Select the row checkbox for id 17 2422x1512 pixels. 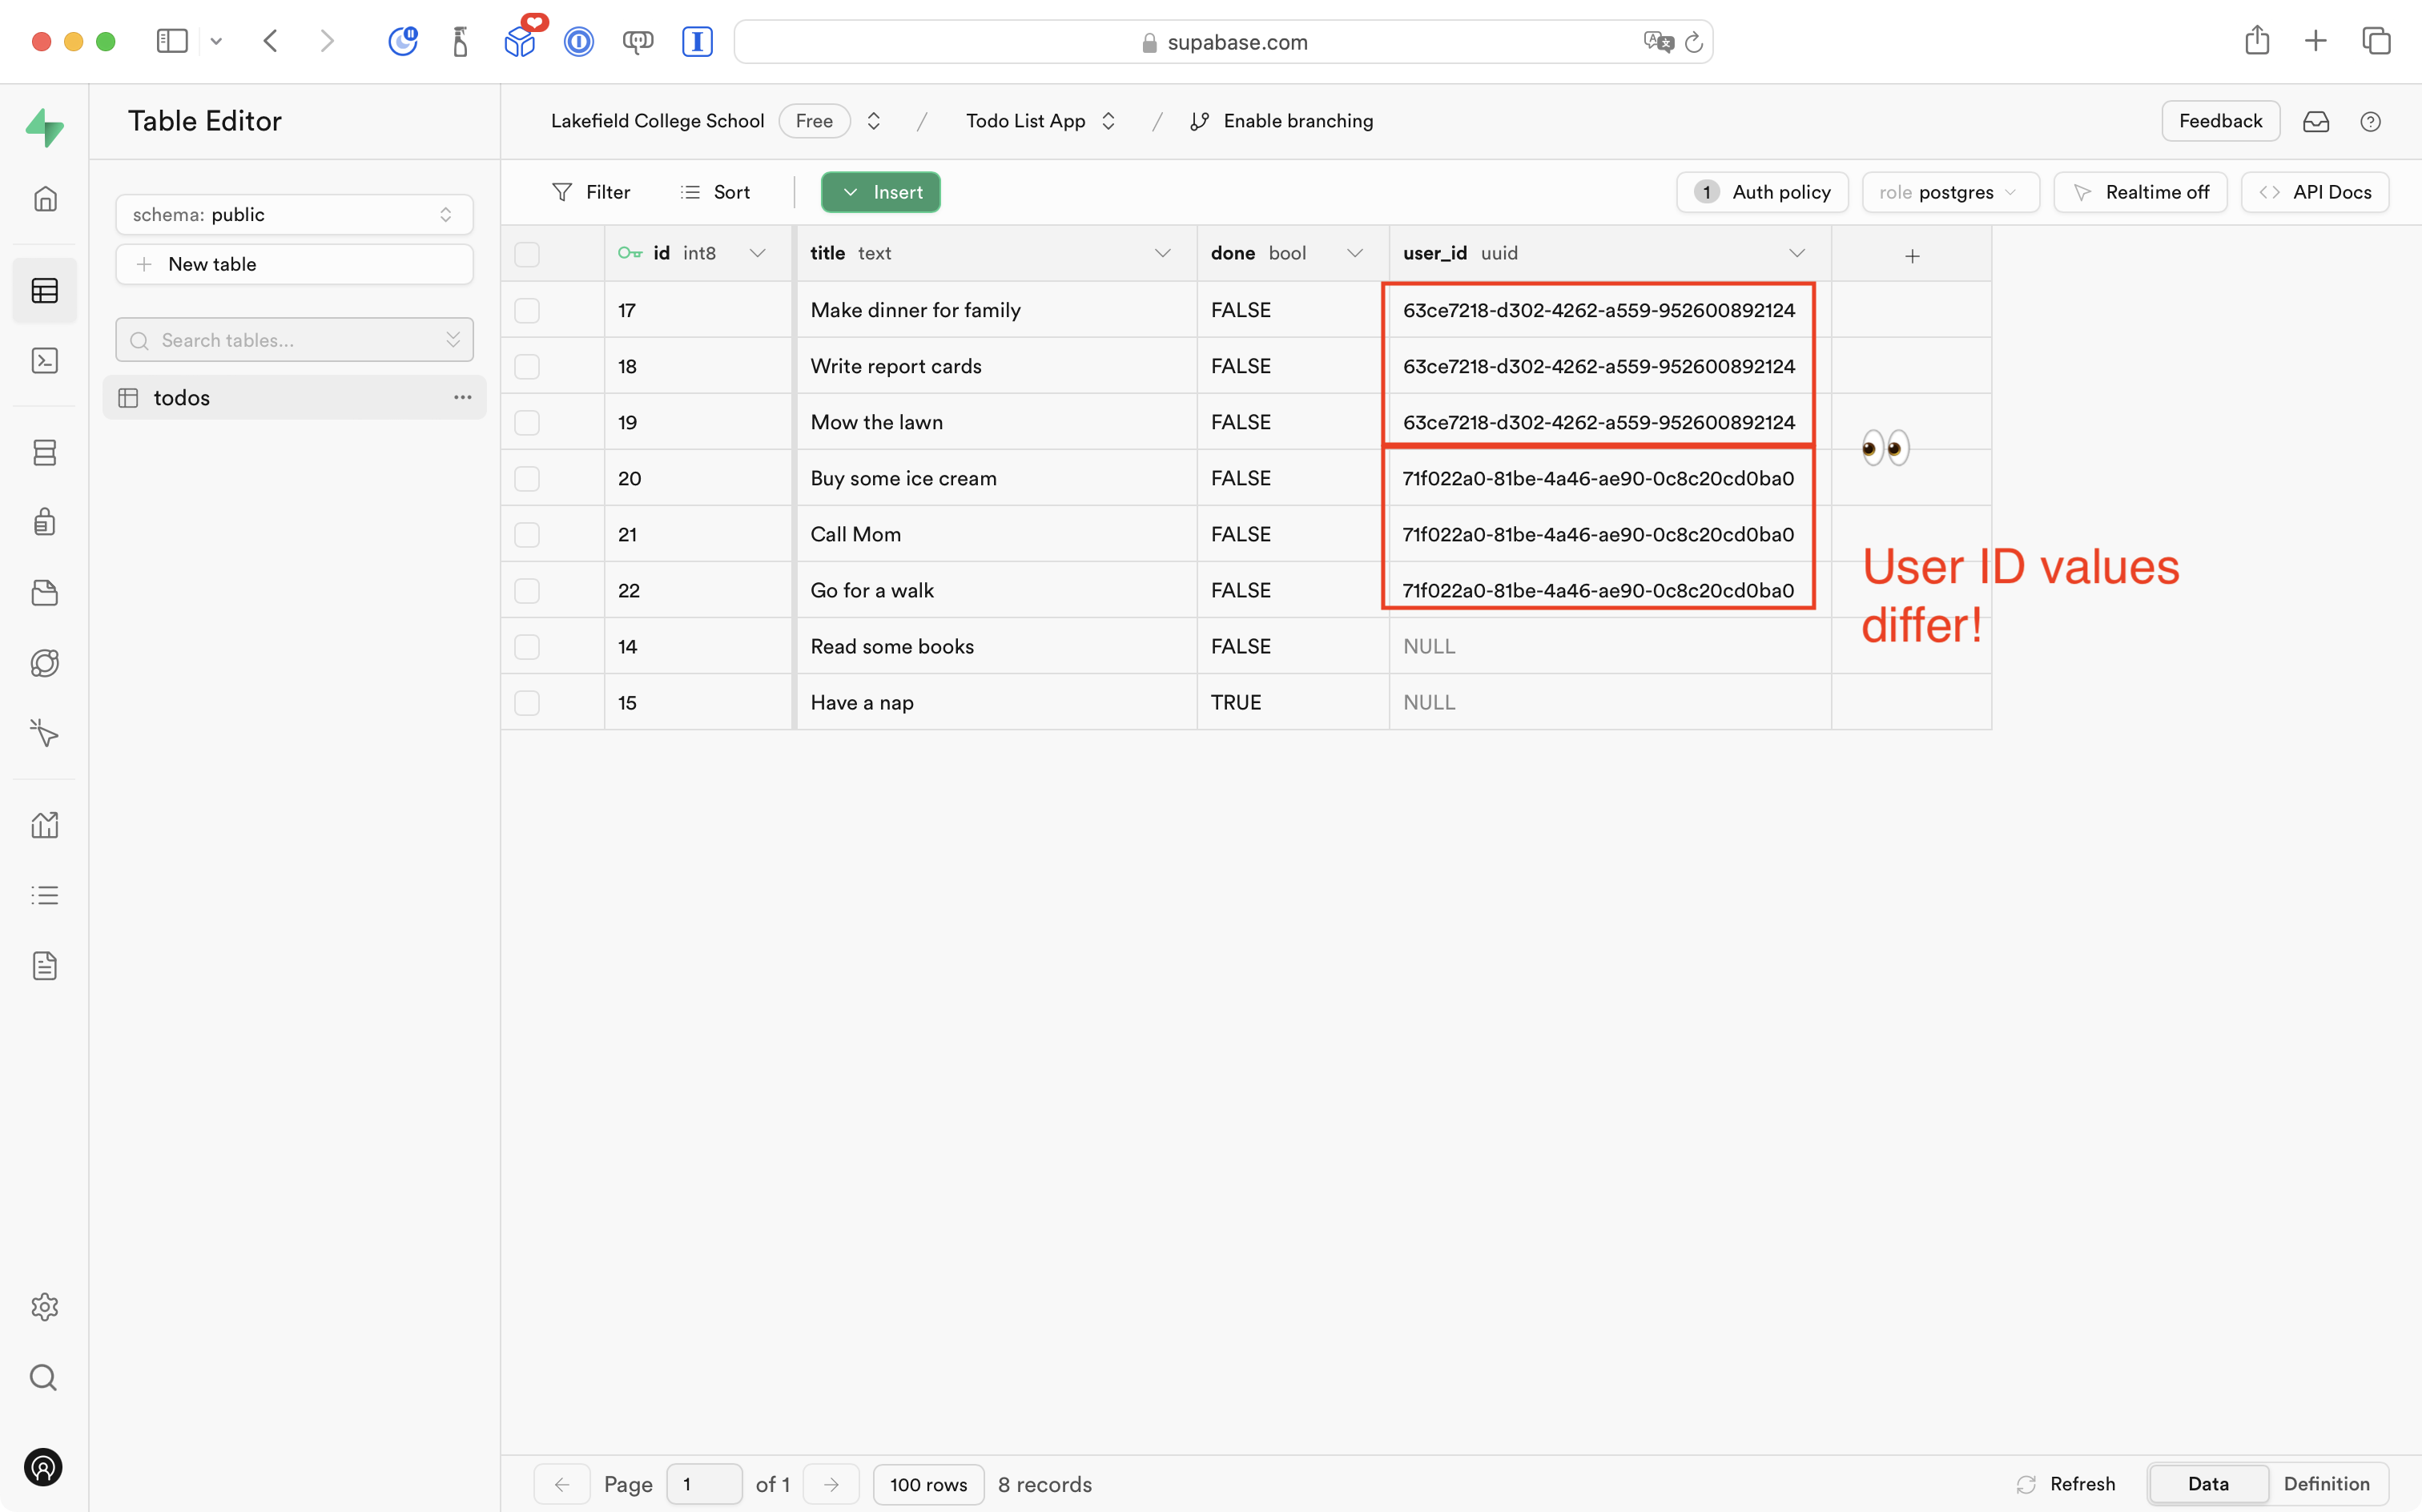(x=527, y=310)
